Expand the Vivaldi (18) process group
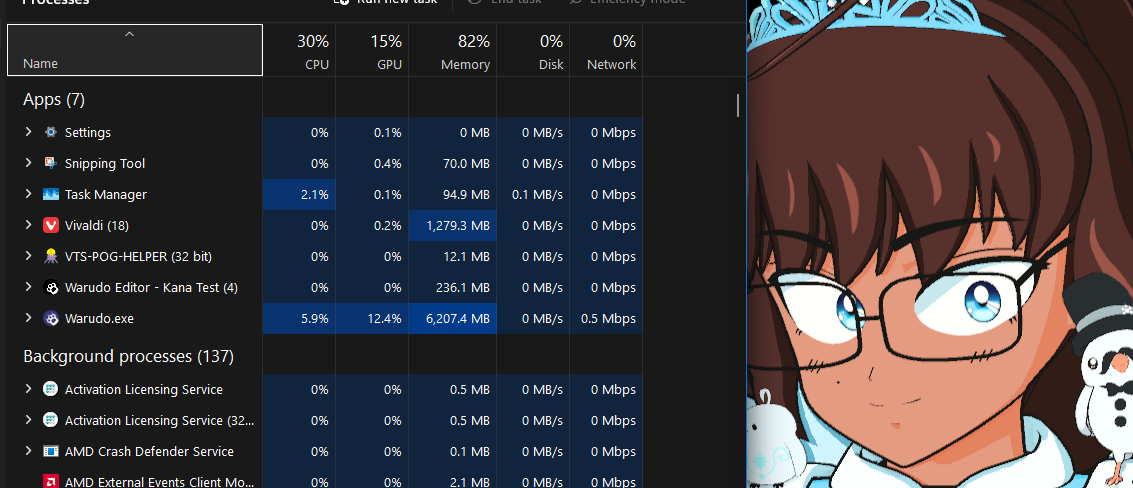Image resolution: width=1133 pixels, height=488 pixels. pyautogui.click(x=28, y=226)
